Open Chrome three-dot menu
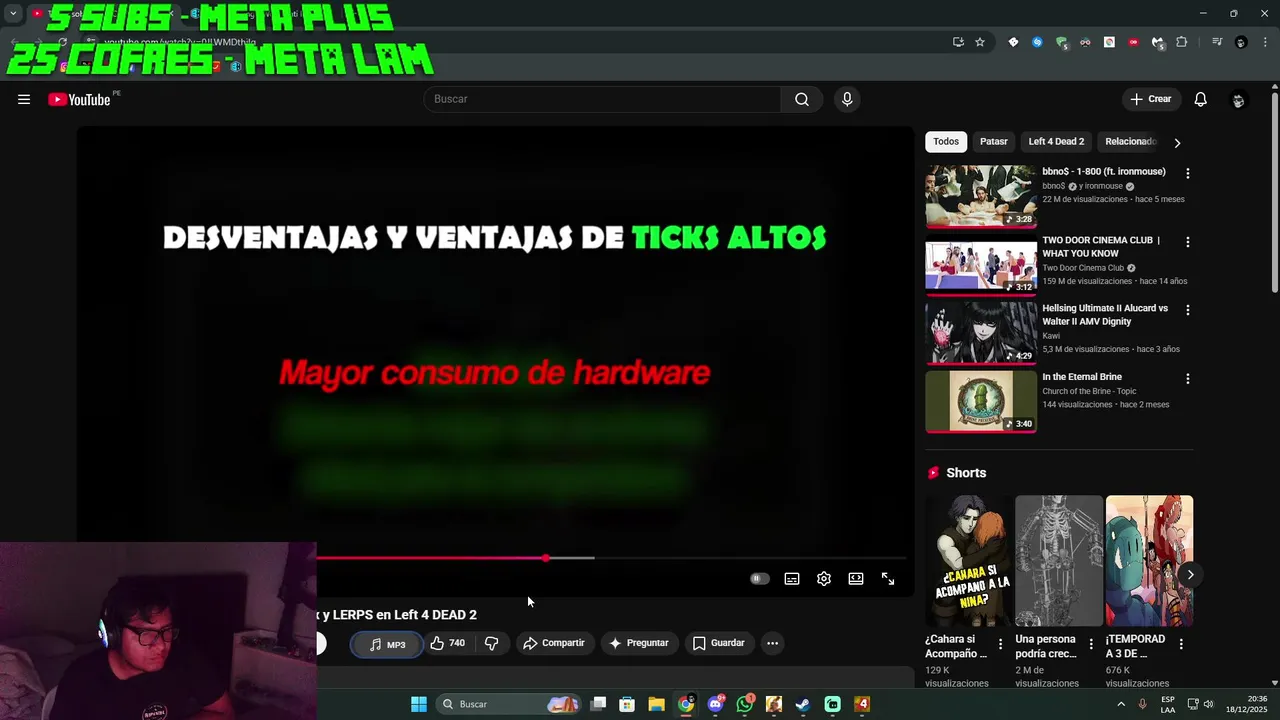 1264,42
